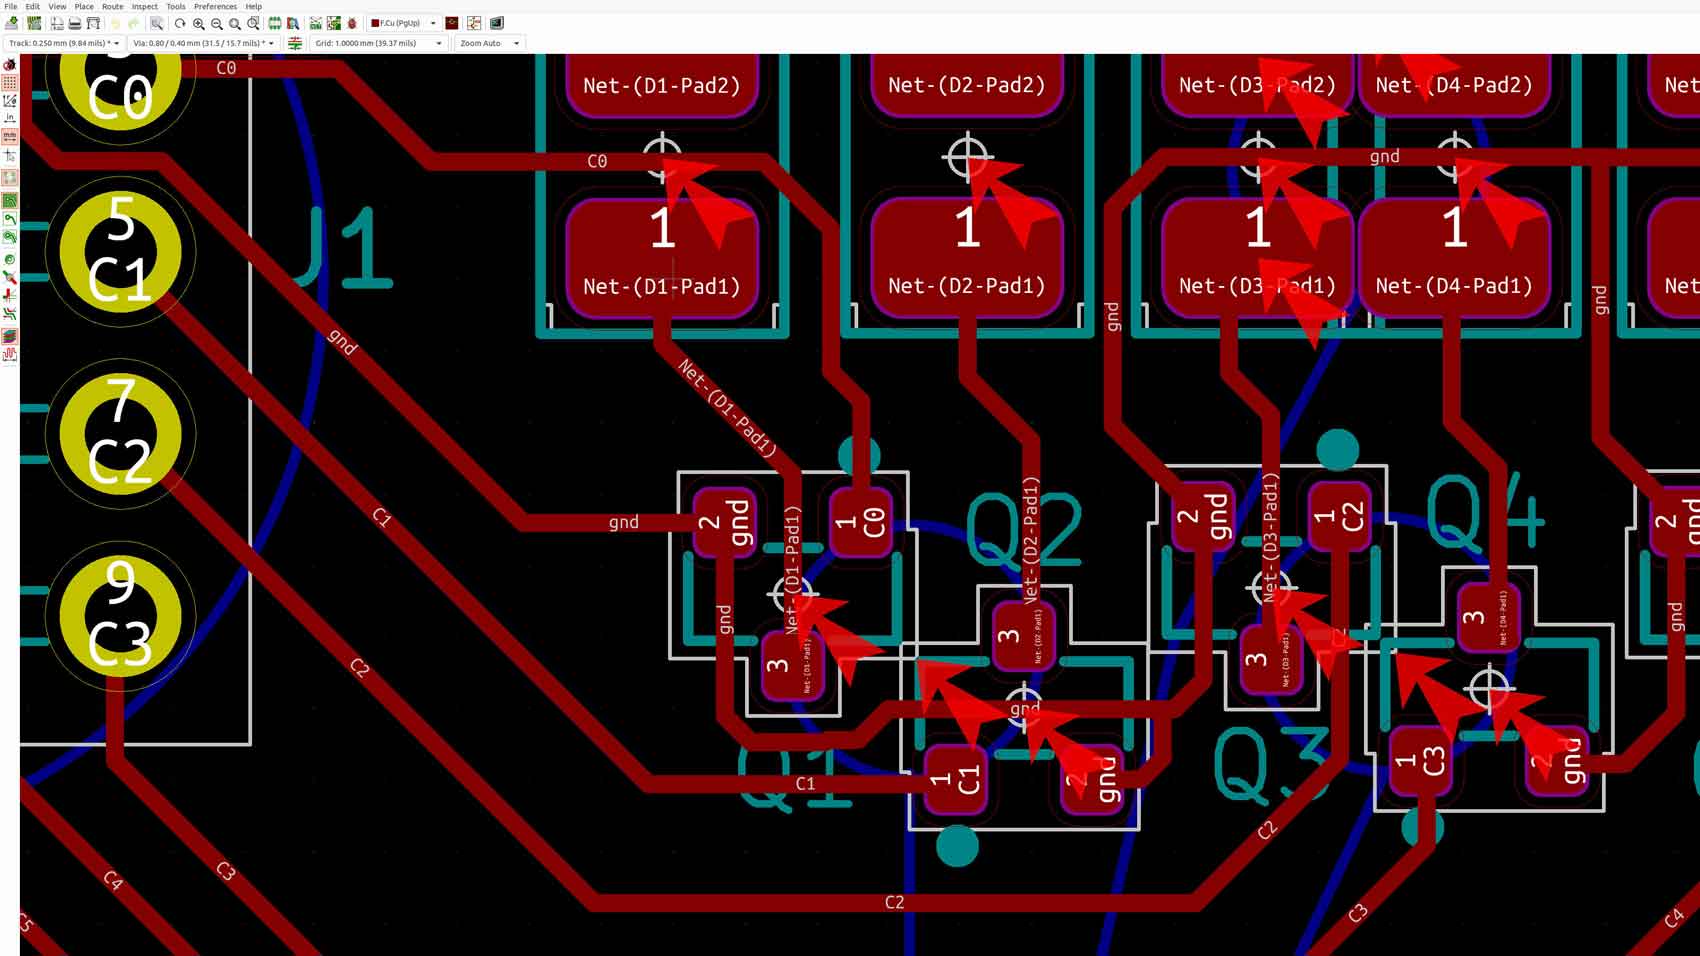1700x956 pixels.
Task: Select the Plot icon on the toolbar
Action: (93, 22)
